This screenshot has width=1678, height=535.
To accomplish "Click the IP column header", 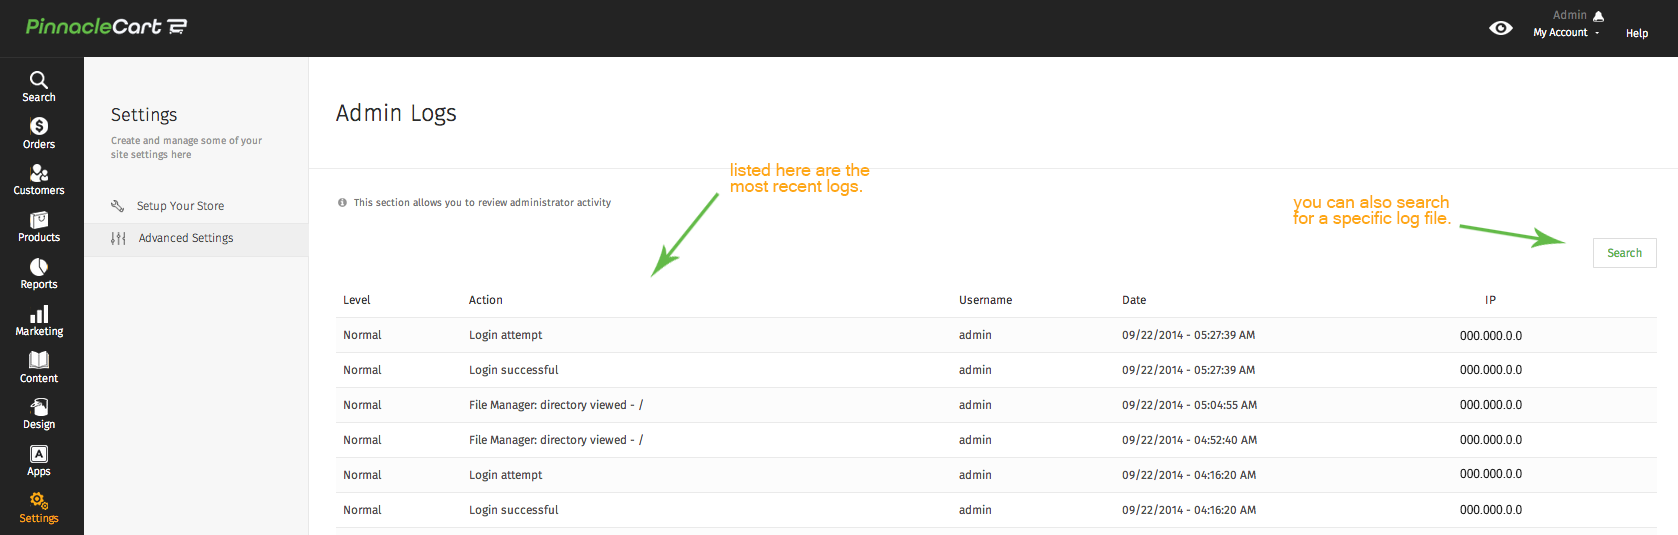I will click(1491, 300).
